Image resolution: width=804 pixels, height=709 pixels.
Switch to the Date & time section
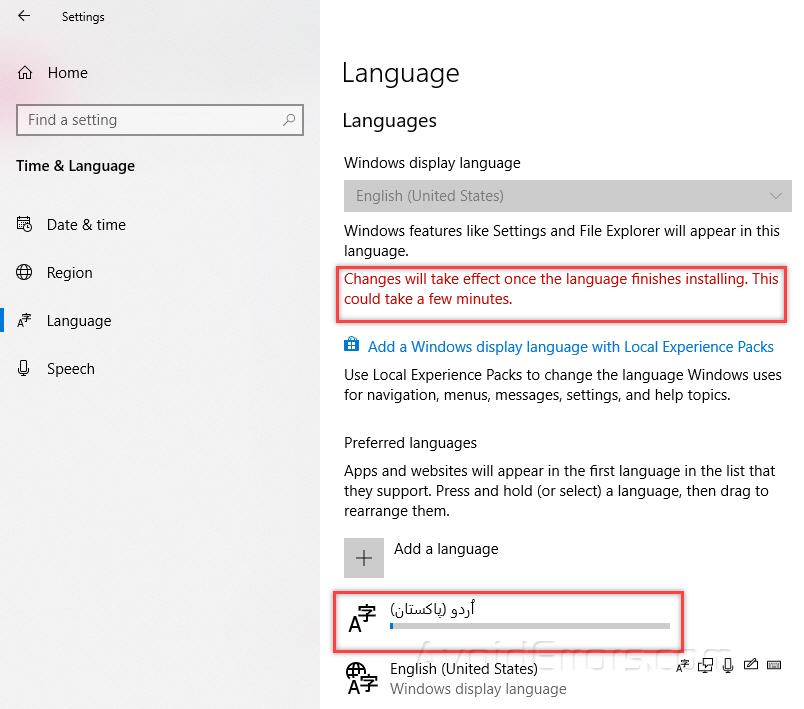pos(86,225)
